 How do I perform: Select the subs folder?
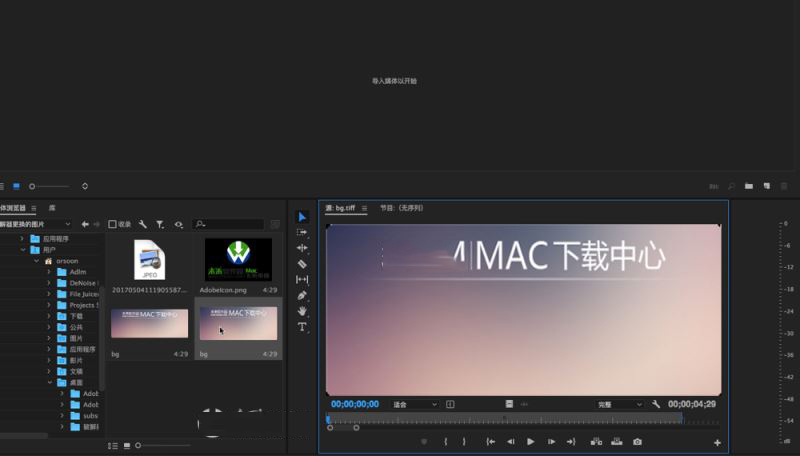point(84,415)
